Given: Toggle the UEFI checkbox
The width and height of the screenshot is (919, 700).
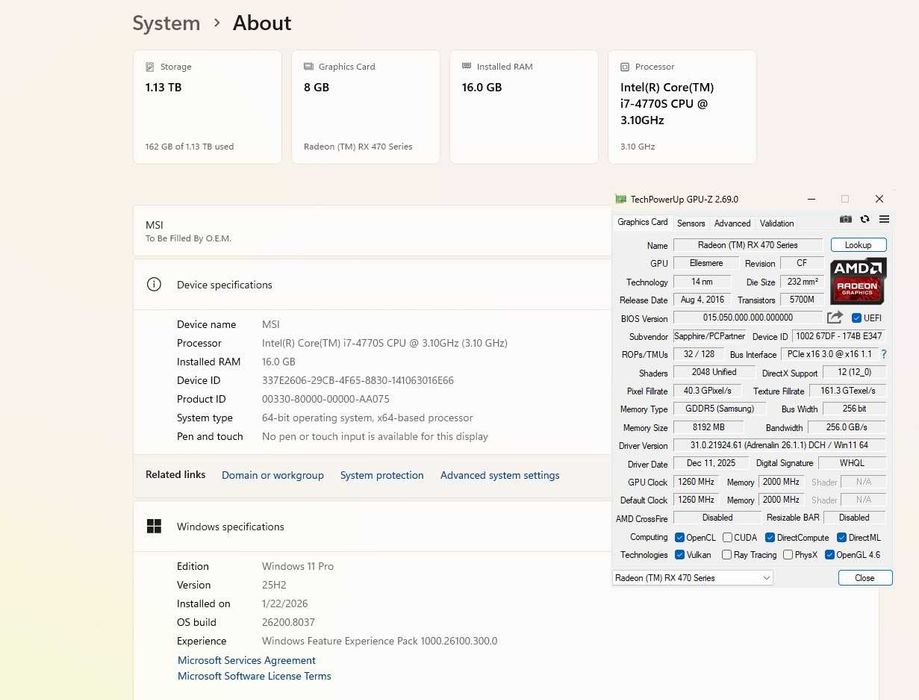Looking at the screenshot, I should tap(856, 318).
